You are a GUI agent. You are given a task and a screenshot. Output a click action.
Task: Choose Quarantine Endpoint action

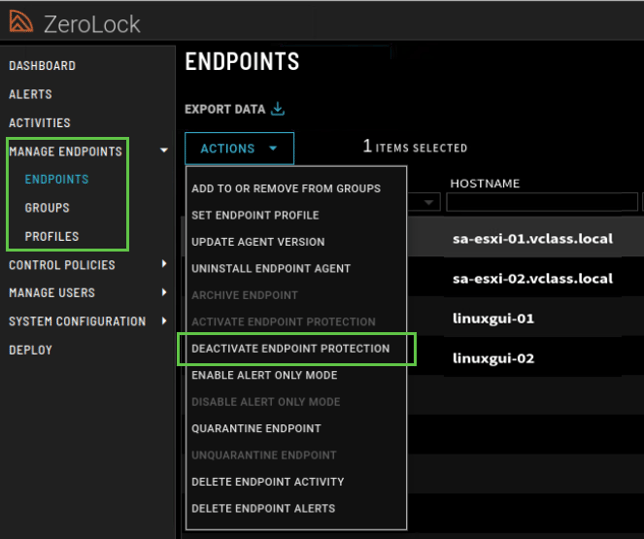[x=256, y=428]
